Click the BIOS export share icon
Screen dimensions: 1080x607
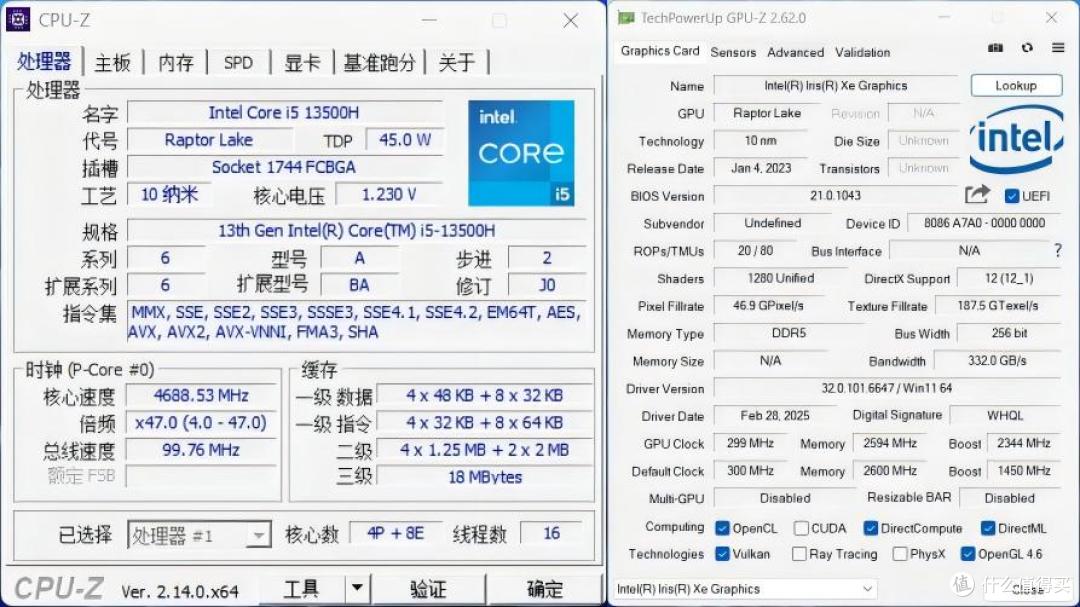tap(977, 195)
